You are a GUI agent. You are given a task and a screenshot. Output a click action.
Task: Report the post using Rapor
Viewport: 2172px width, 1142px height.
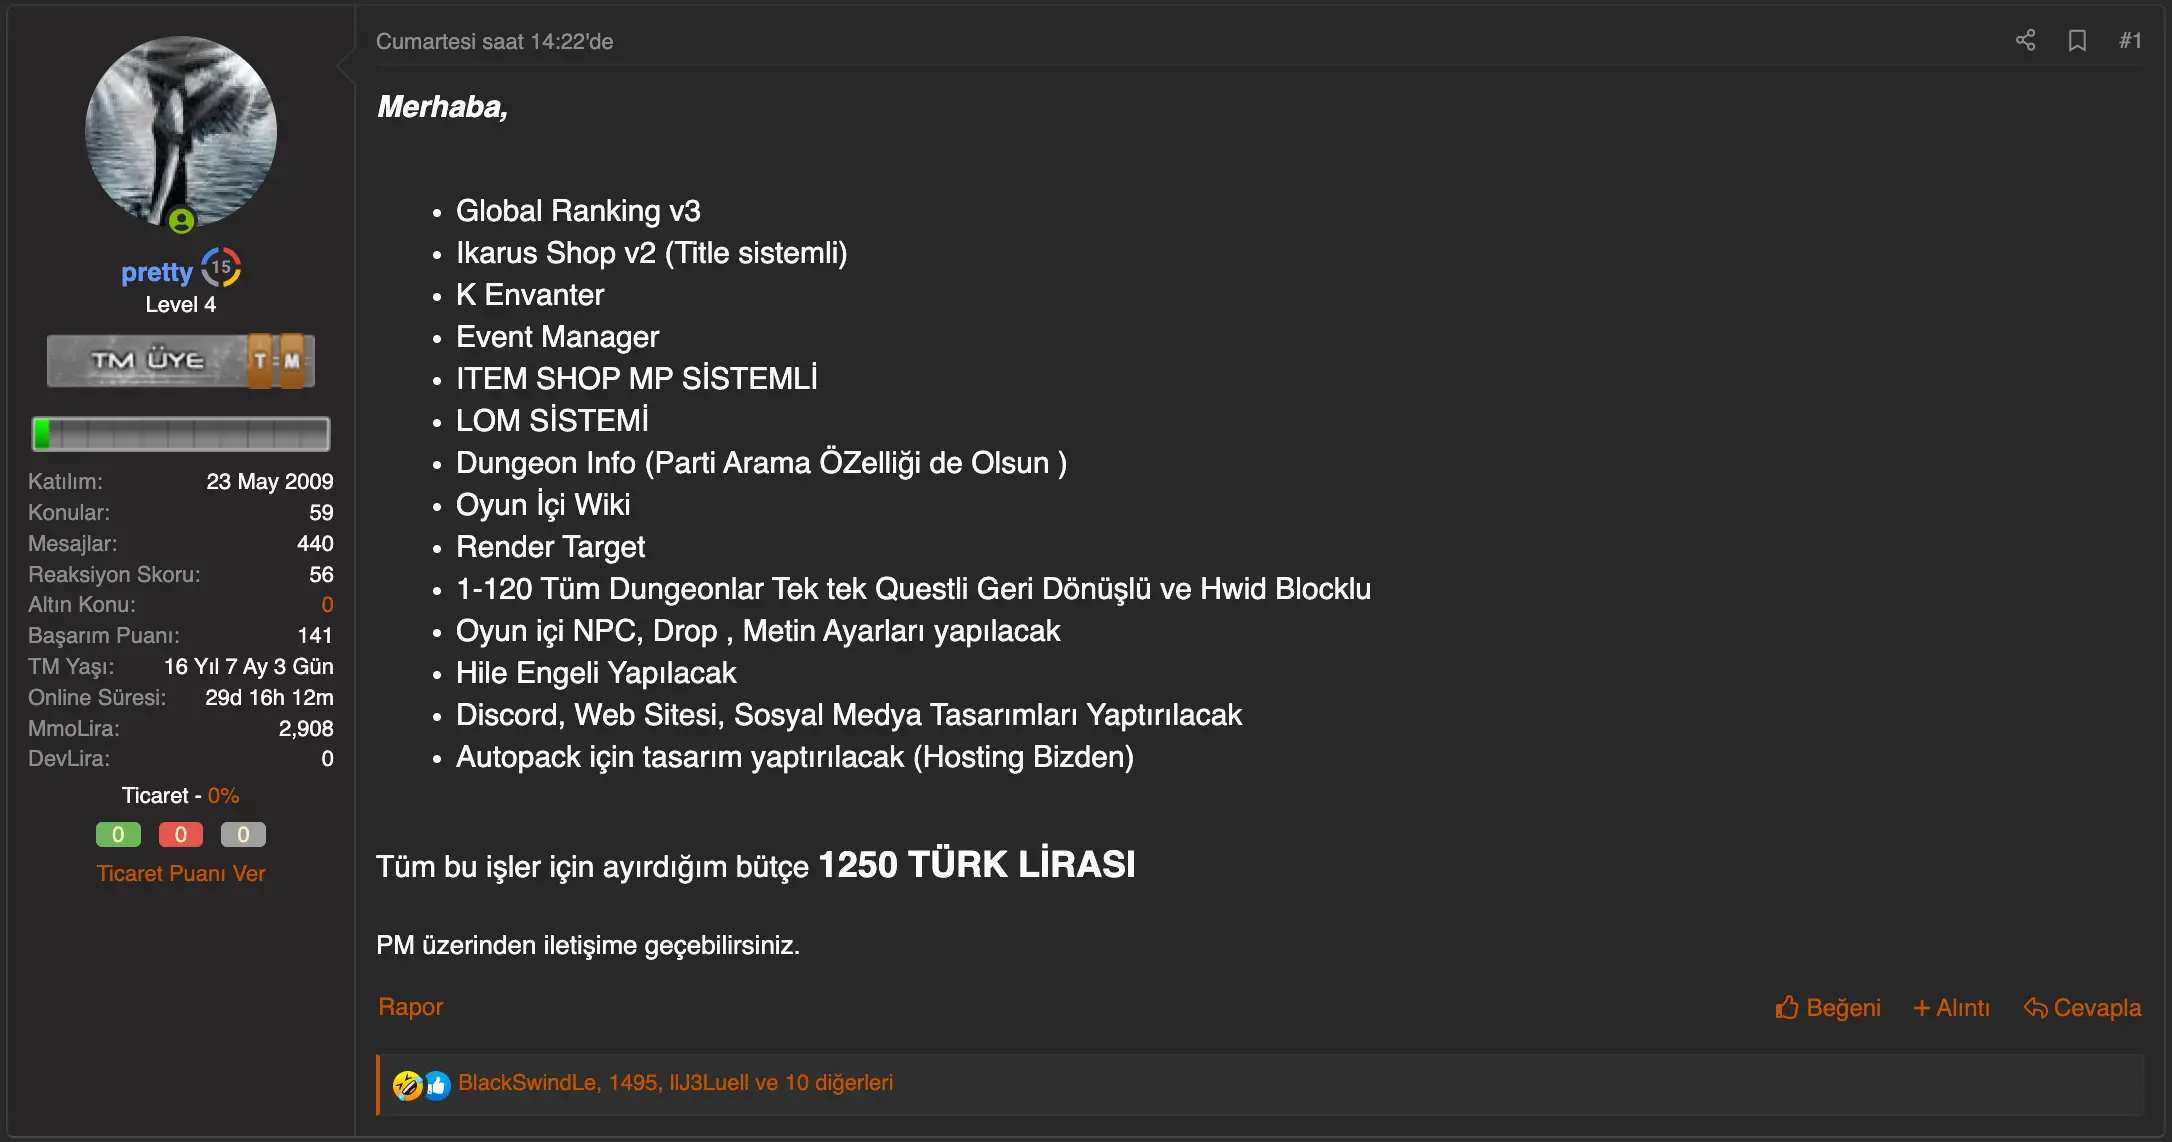click(410, 1007)
